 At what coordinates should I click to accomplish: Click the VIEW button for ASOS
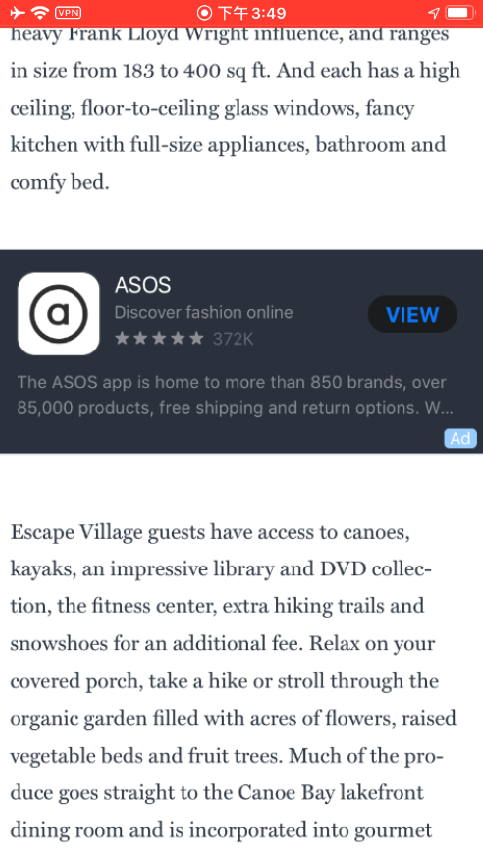[413, 314]
